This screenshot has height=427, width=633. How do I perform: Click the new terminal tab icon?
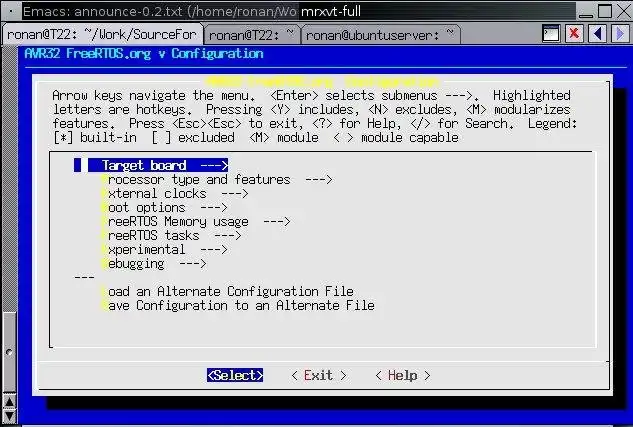[x=551, y=34]
